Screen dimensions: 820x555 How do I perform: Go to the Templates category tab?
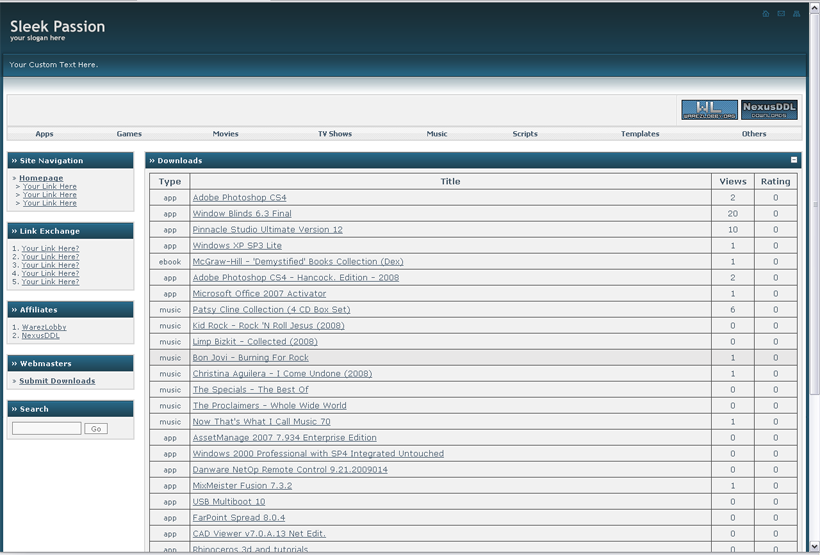click(x=640, y=134)
